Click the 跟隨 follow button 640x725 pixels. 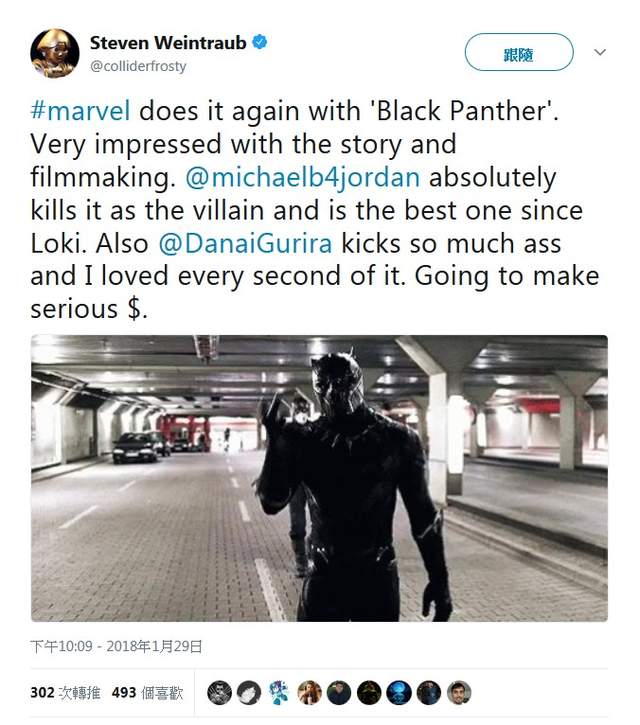tap(519, 52)
